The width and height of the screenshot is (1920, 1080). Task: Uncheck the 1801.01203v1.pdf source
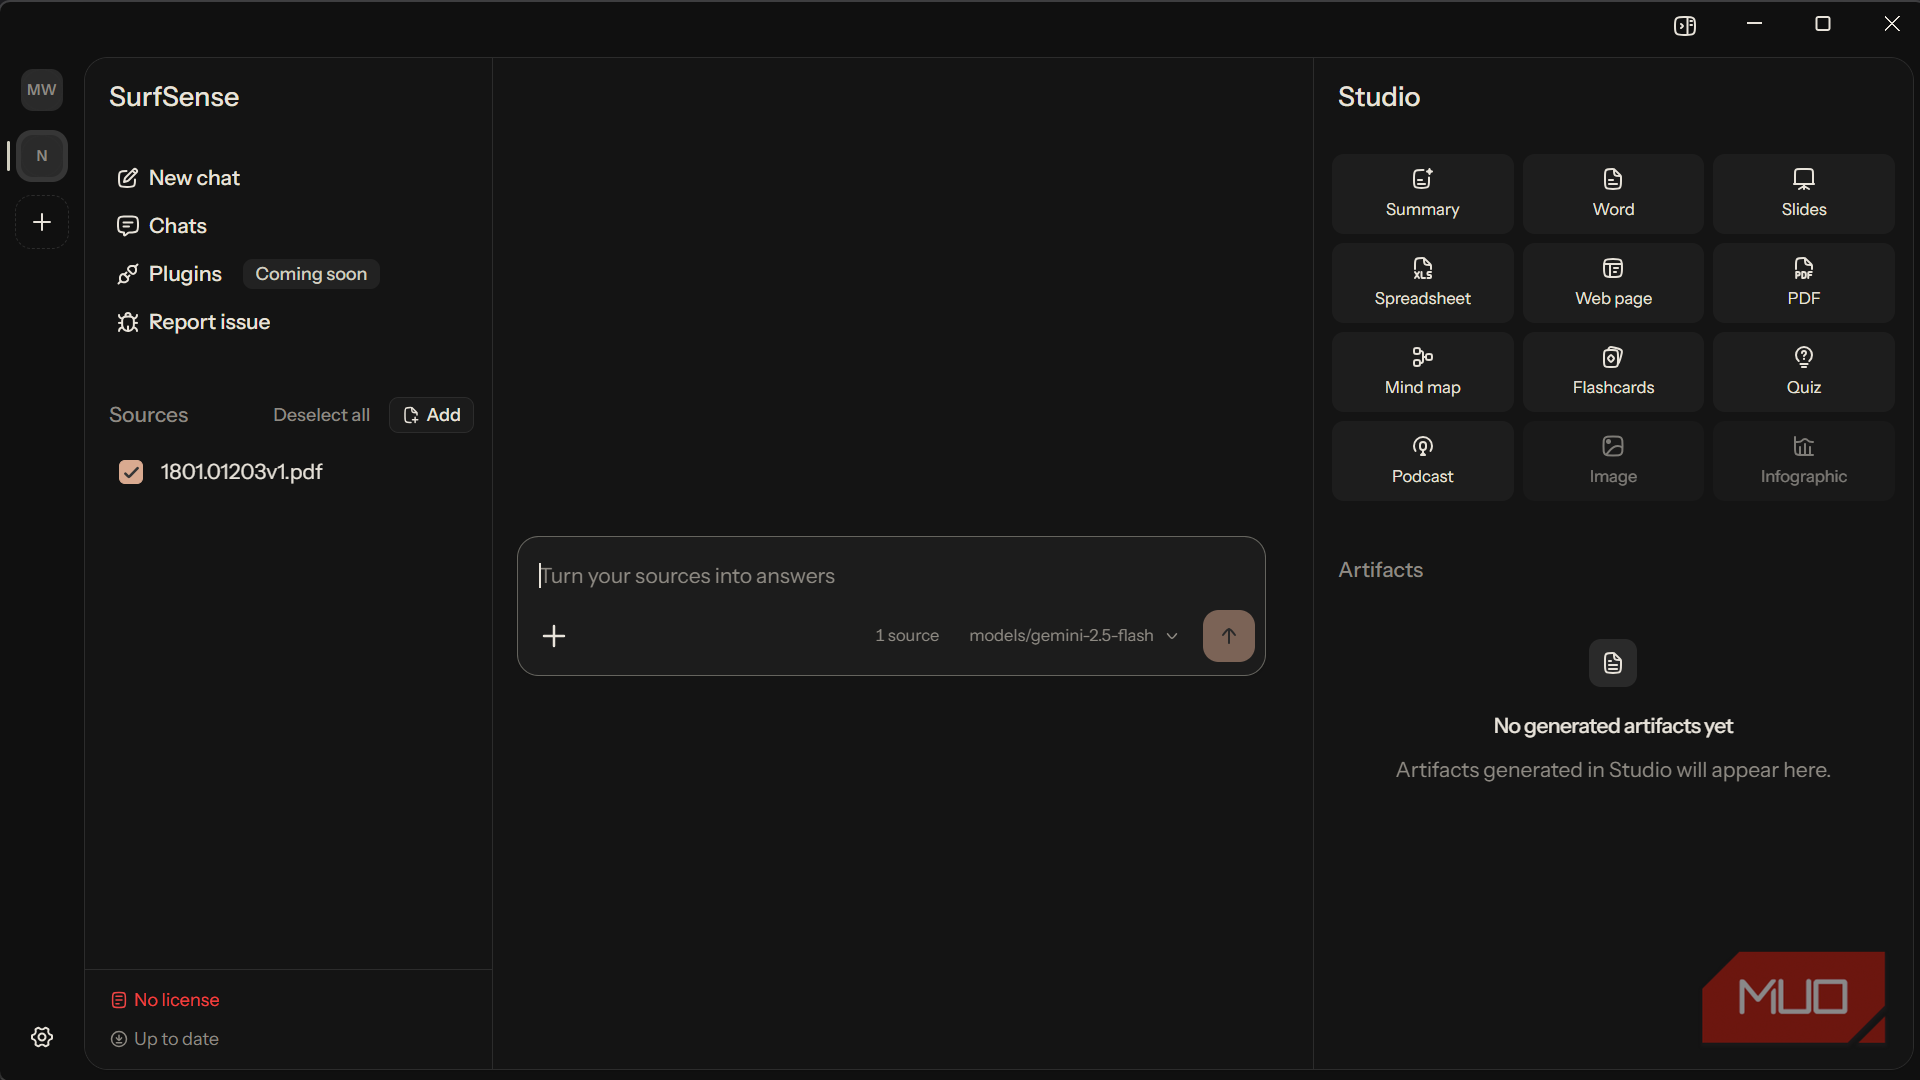click(131, 472)
